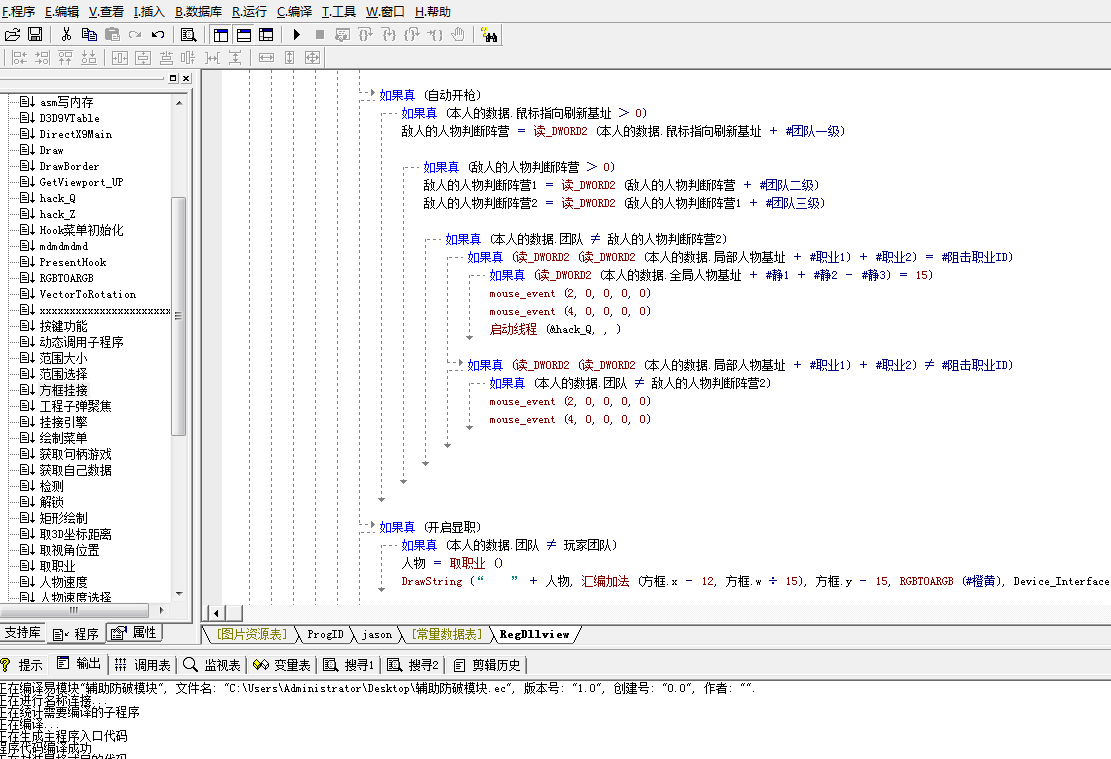Open the E.编辑 menu

[x=62, y=11]
